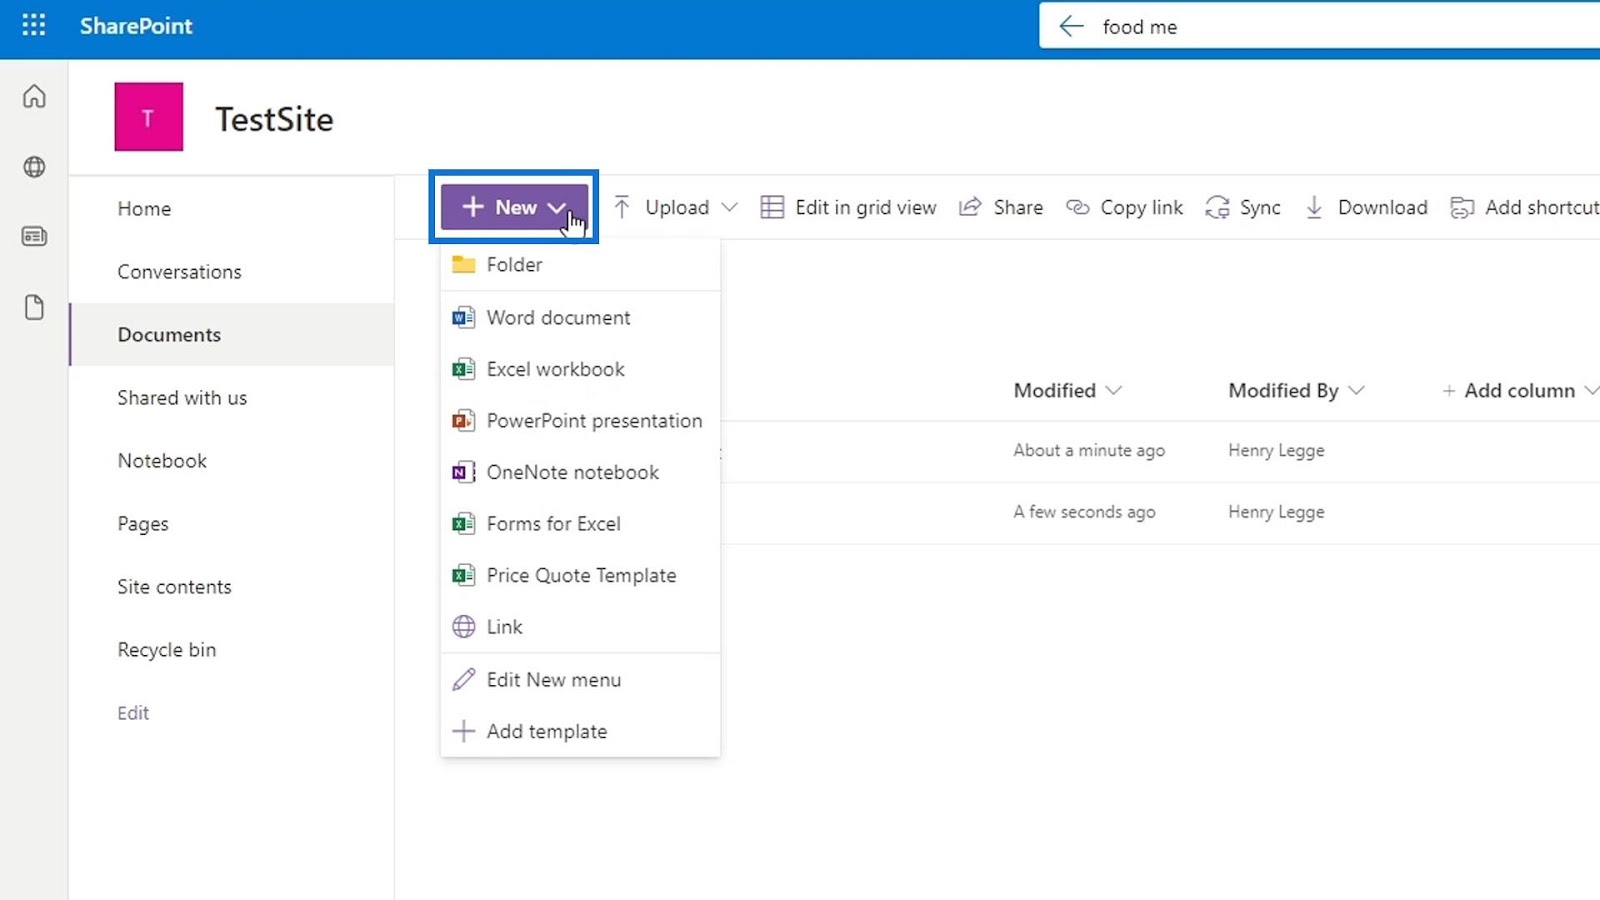
Task: Click Henry Legge in the 'A few seconds ago' row
Action: 1276,512
